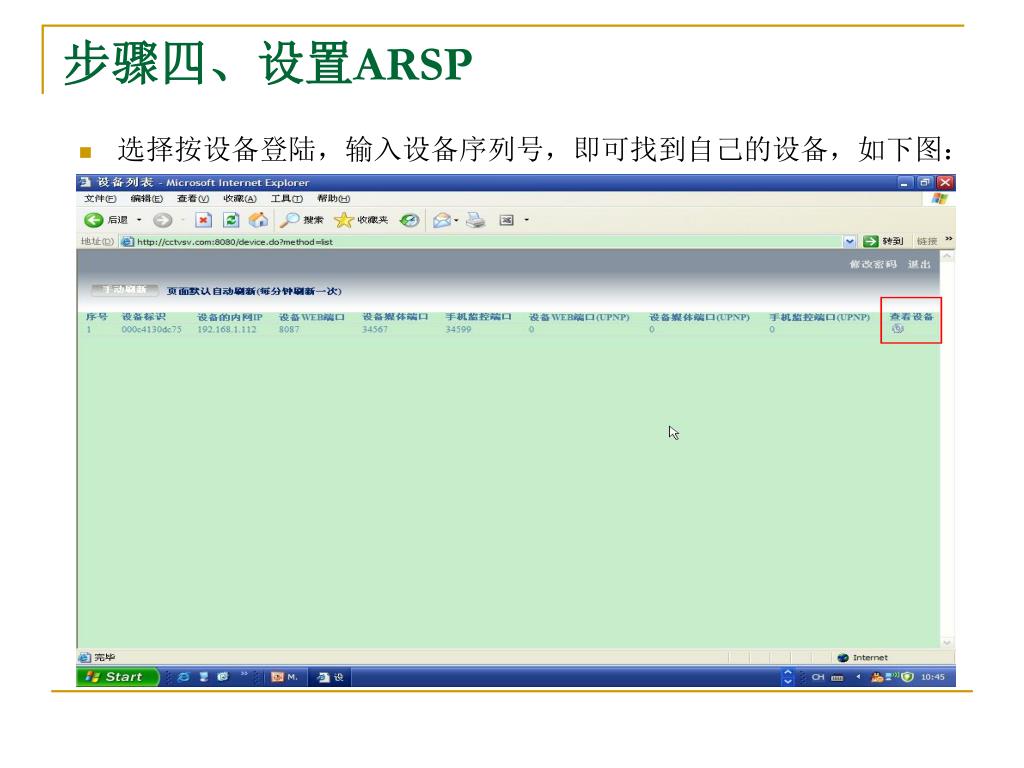Click the Go (转到) button

pos(883,242)
